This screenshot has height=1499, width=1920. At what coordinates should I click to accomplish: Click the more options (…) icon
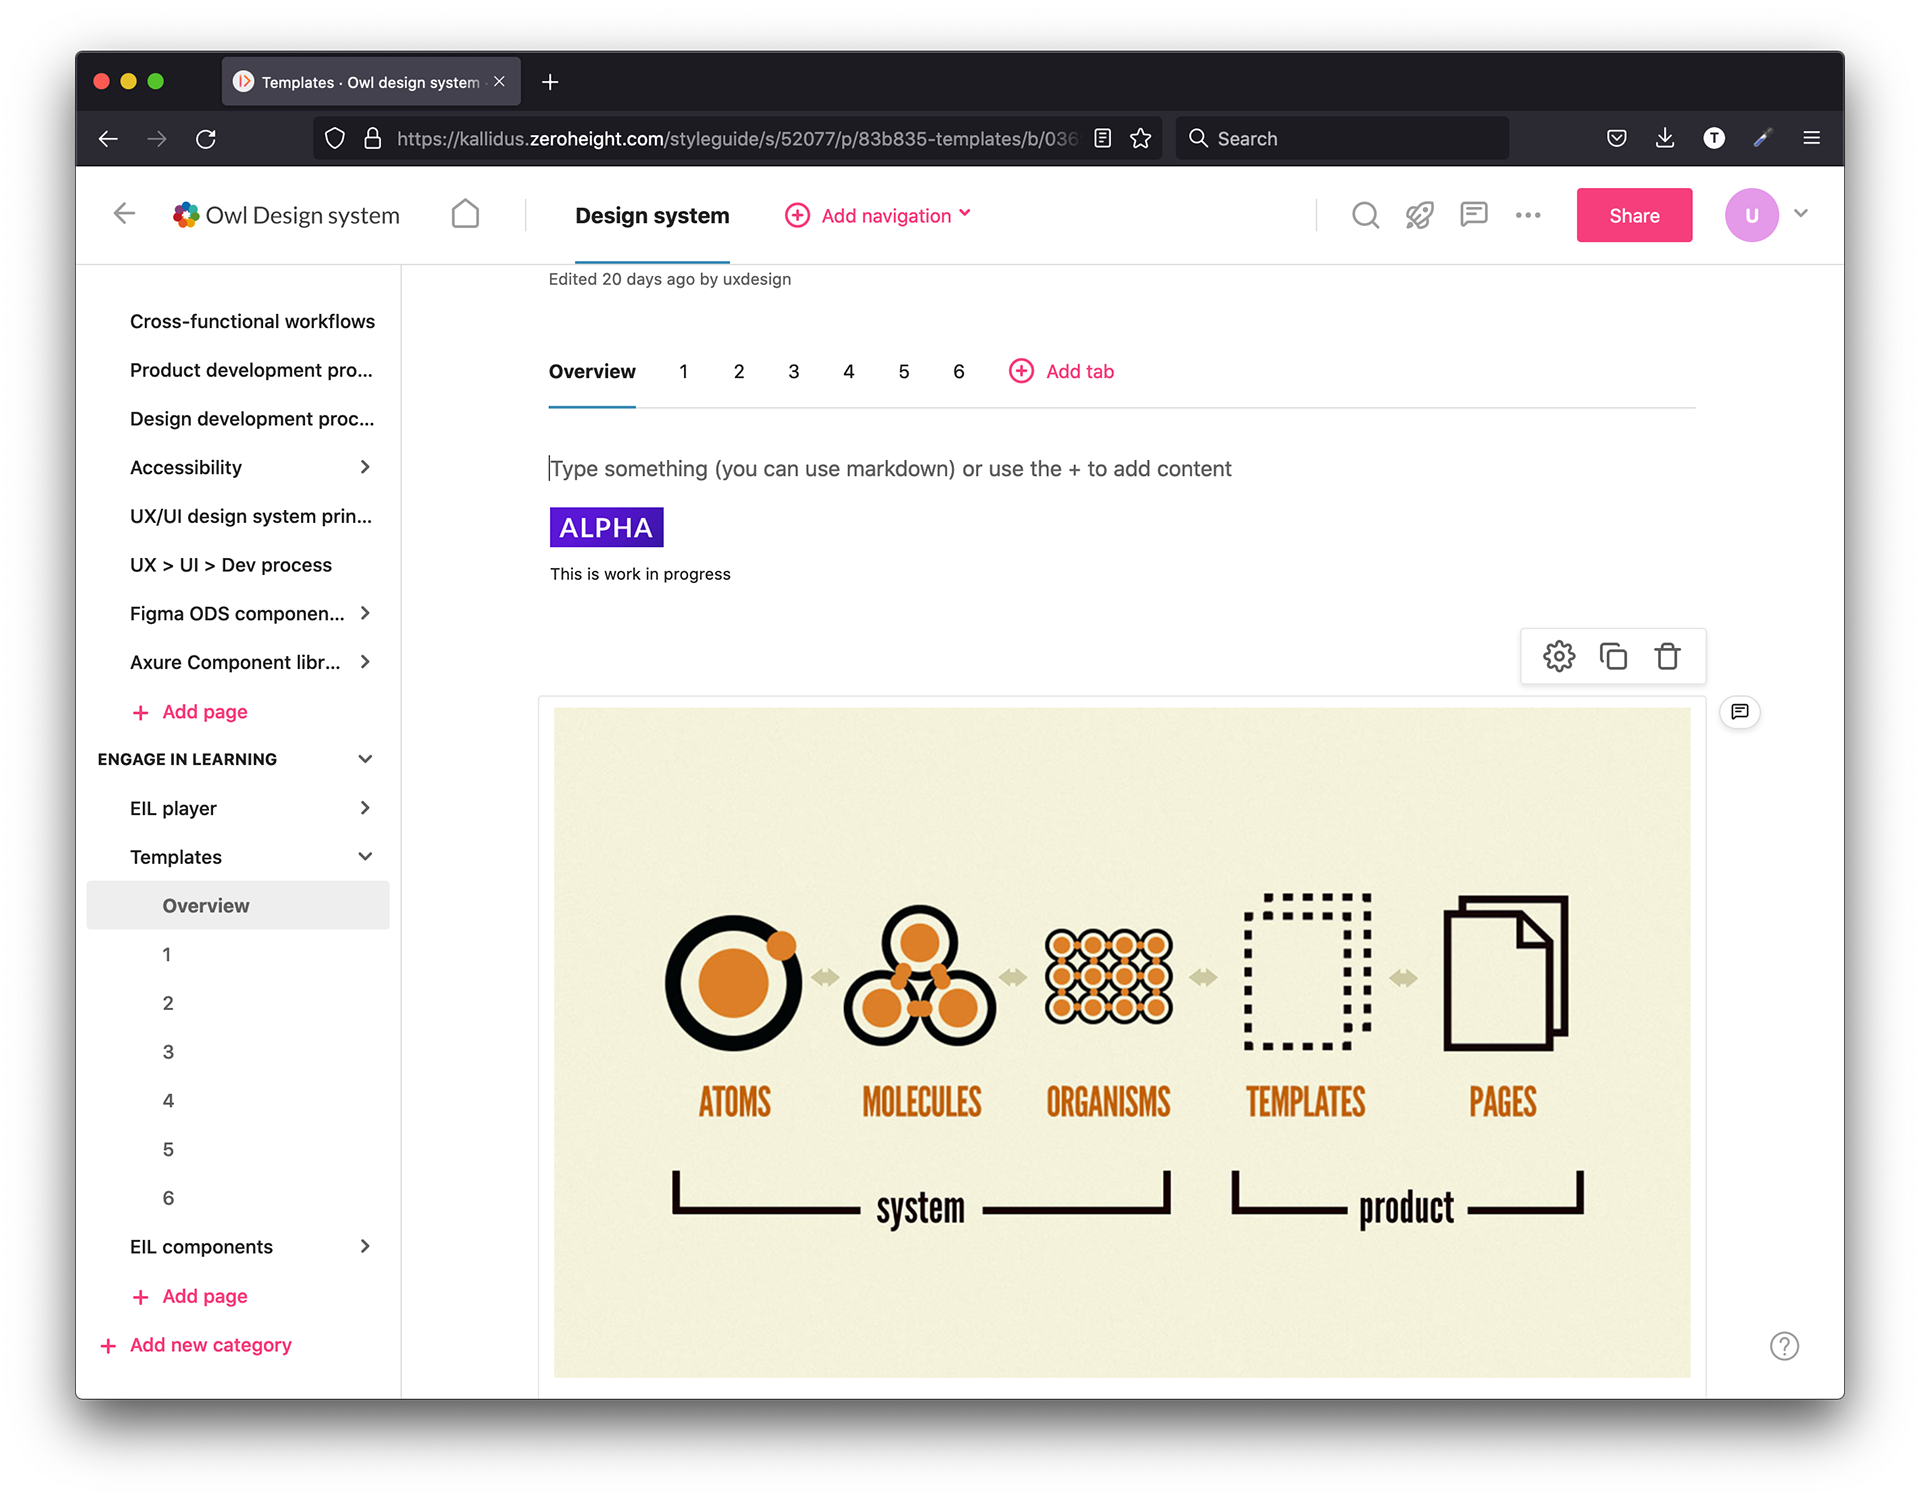point(1527,215)
